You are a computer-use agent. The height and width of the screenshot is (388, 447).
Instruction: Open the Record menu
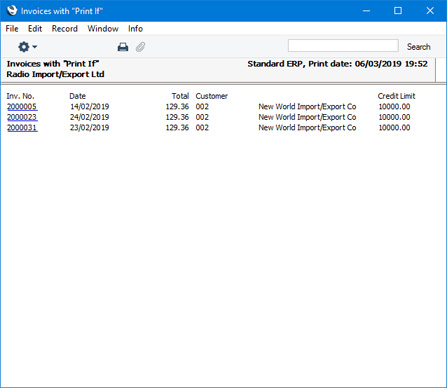coord(65,29)
